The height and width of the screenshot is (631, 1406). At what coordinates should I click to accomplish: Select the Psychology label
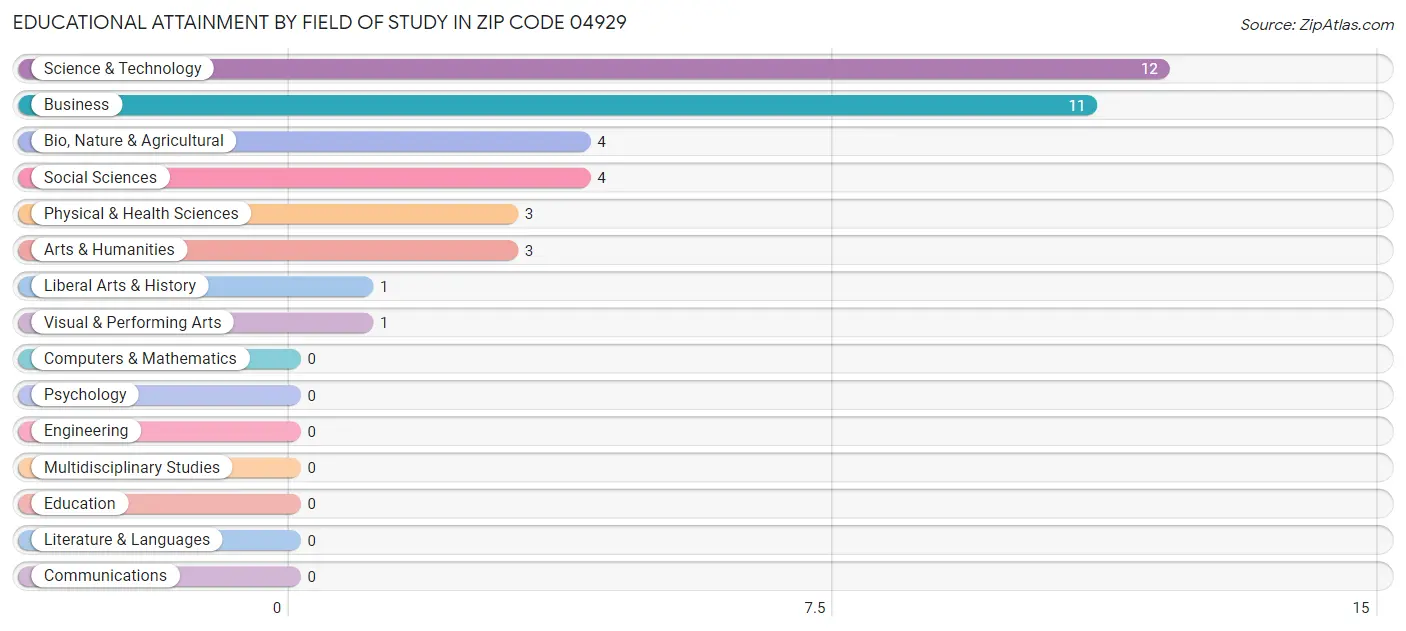85,395
